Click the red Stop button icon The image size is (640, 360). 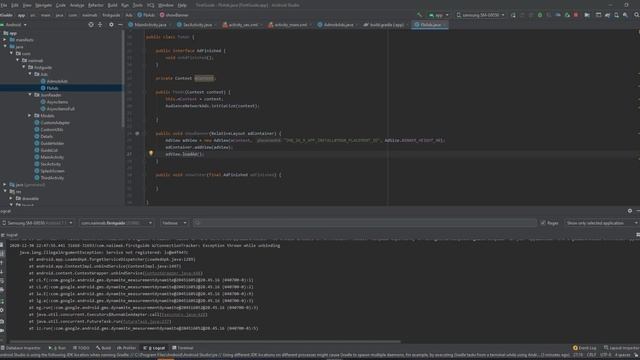[576, 15]
